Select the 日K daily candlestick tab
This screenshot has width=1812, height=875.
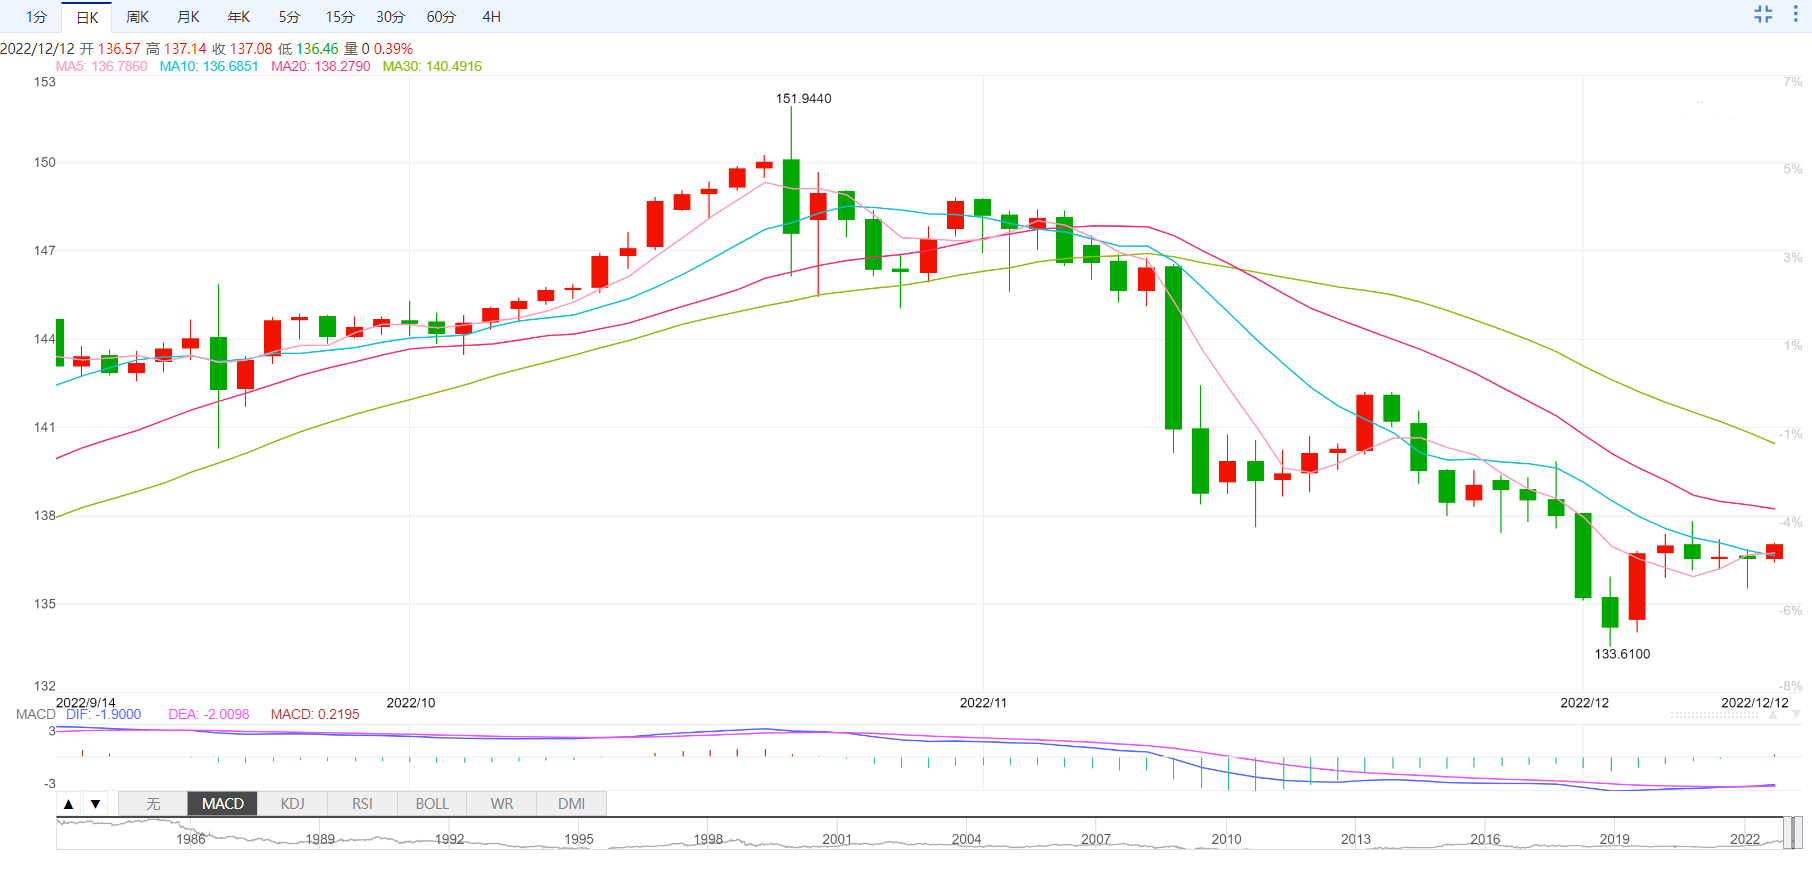(x=87, y=17)
